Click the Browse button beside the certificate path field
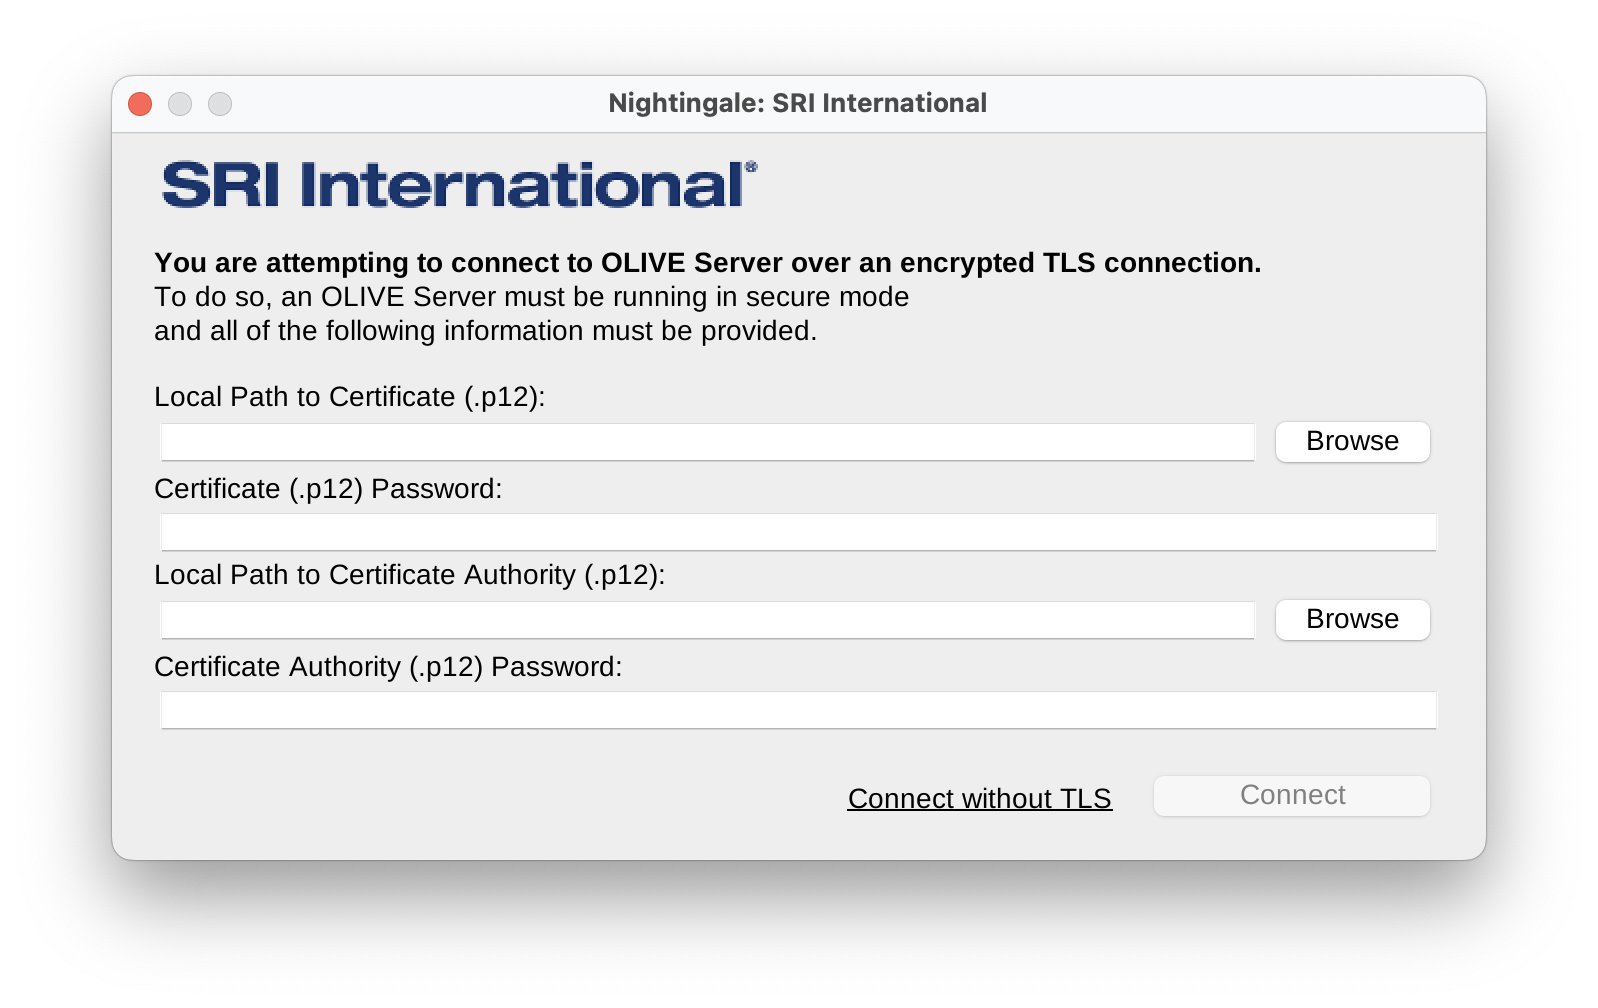 tap(1352, 441)
